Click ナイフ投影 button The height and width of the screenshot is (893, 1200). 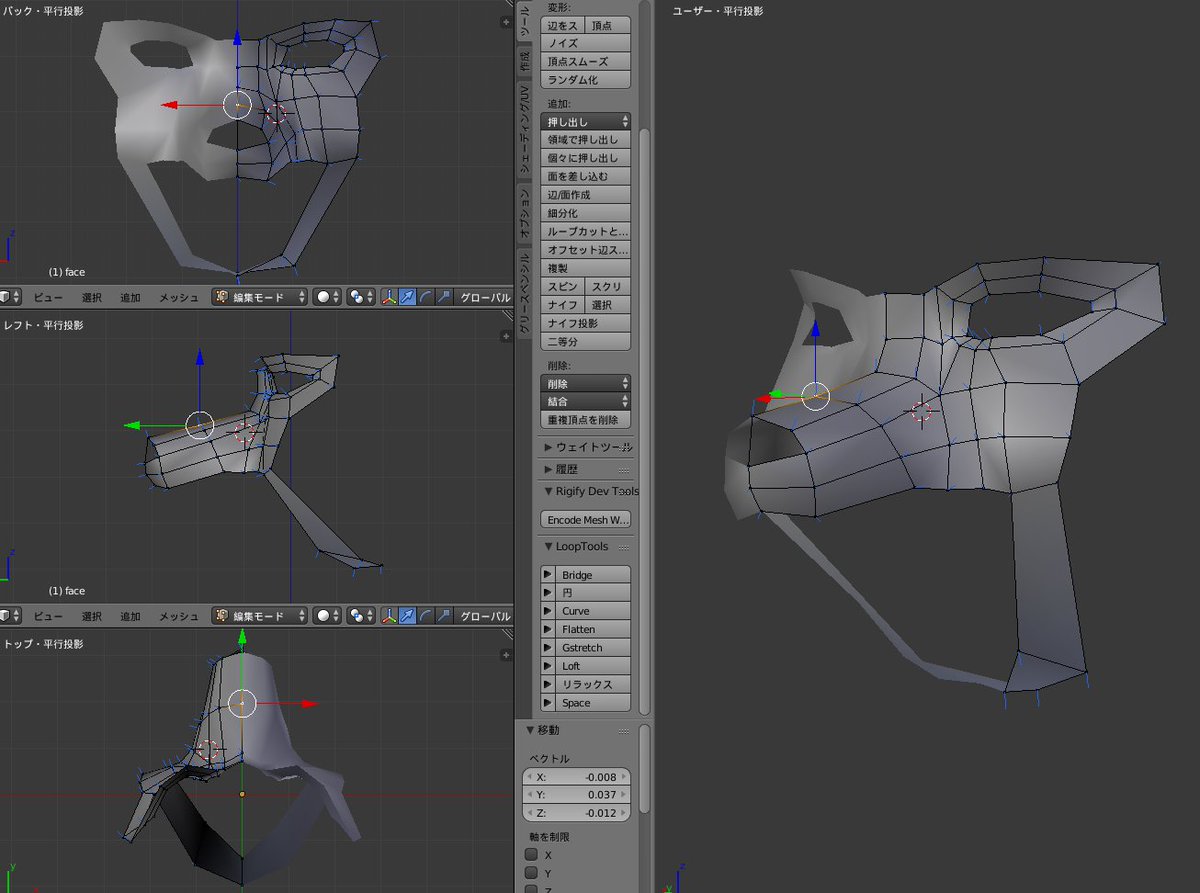586,323
